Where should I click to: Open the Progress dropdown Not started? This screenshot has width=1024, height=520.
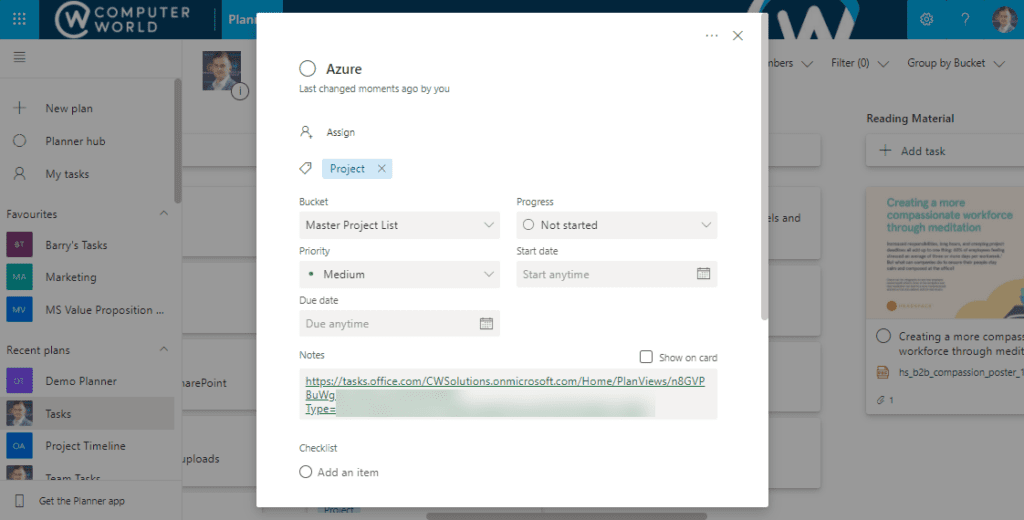tap(616, 225)
